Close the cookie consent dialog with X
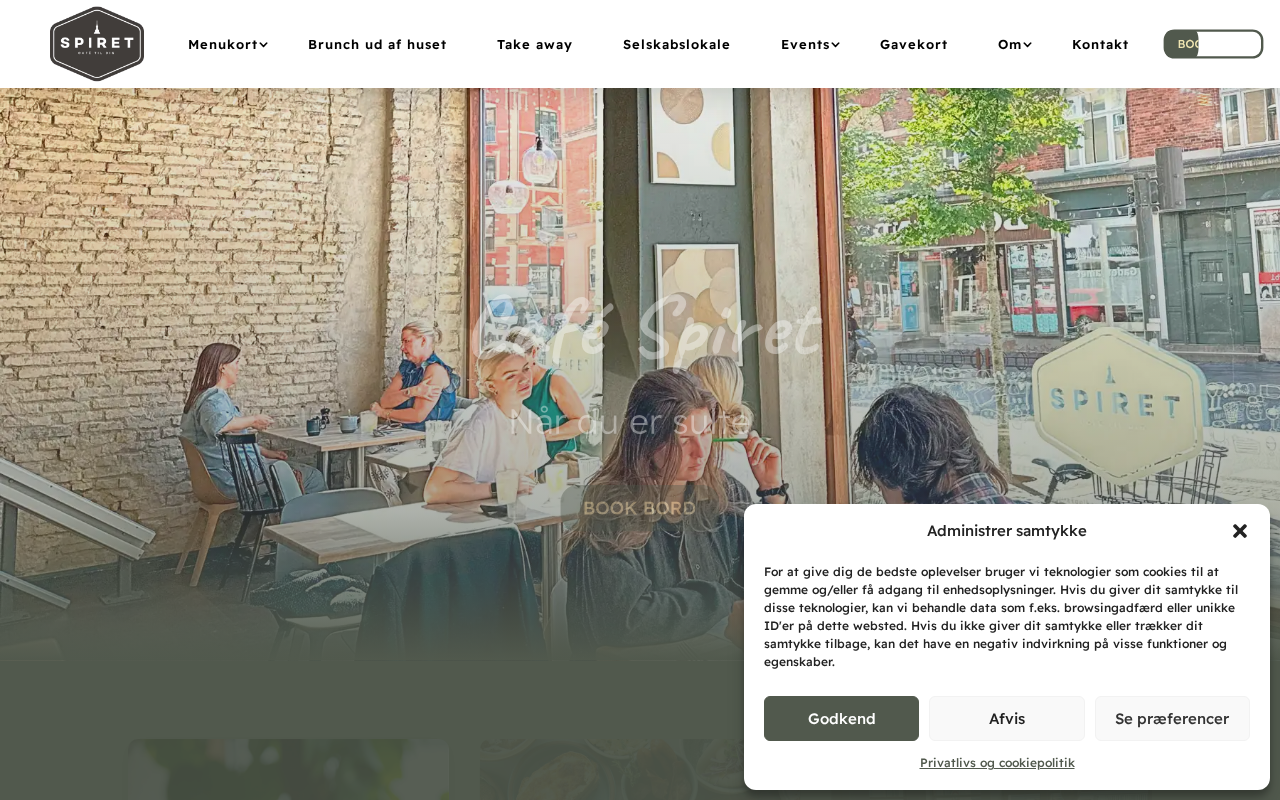 tap(1240, 531)
